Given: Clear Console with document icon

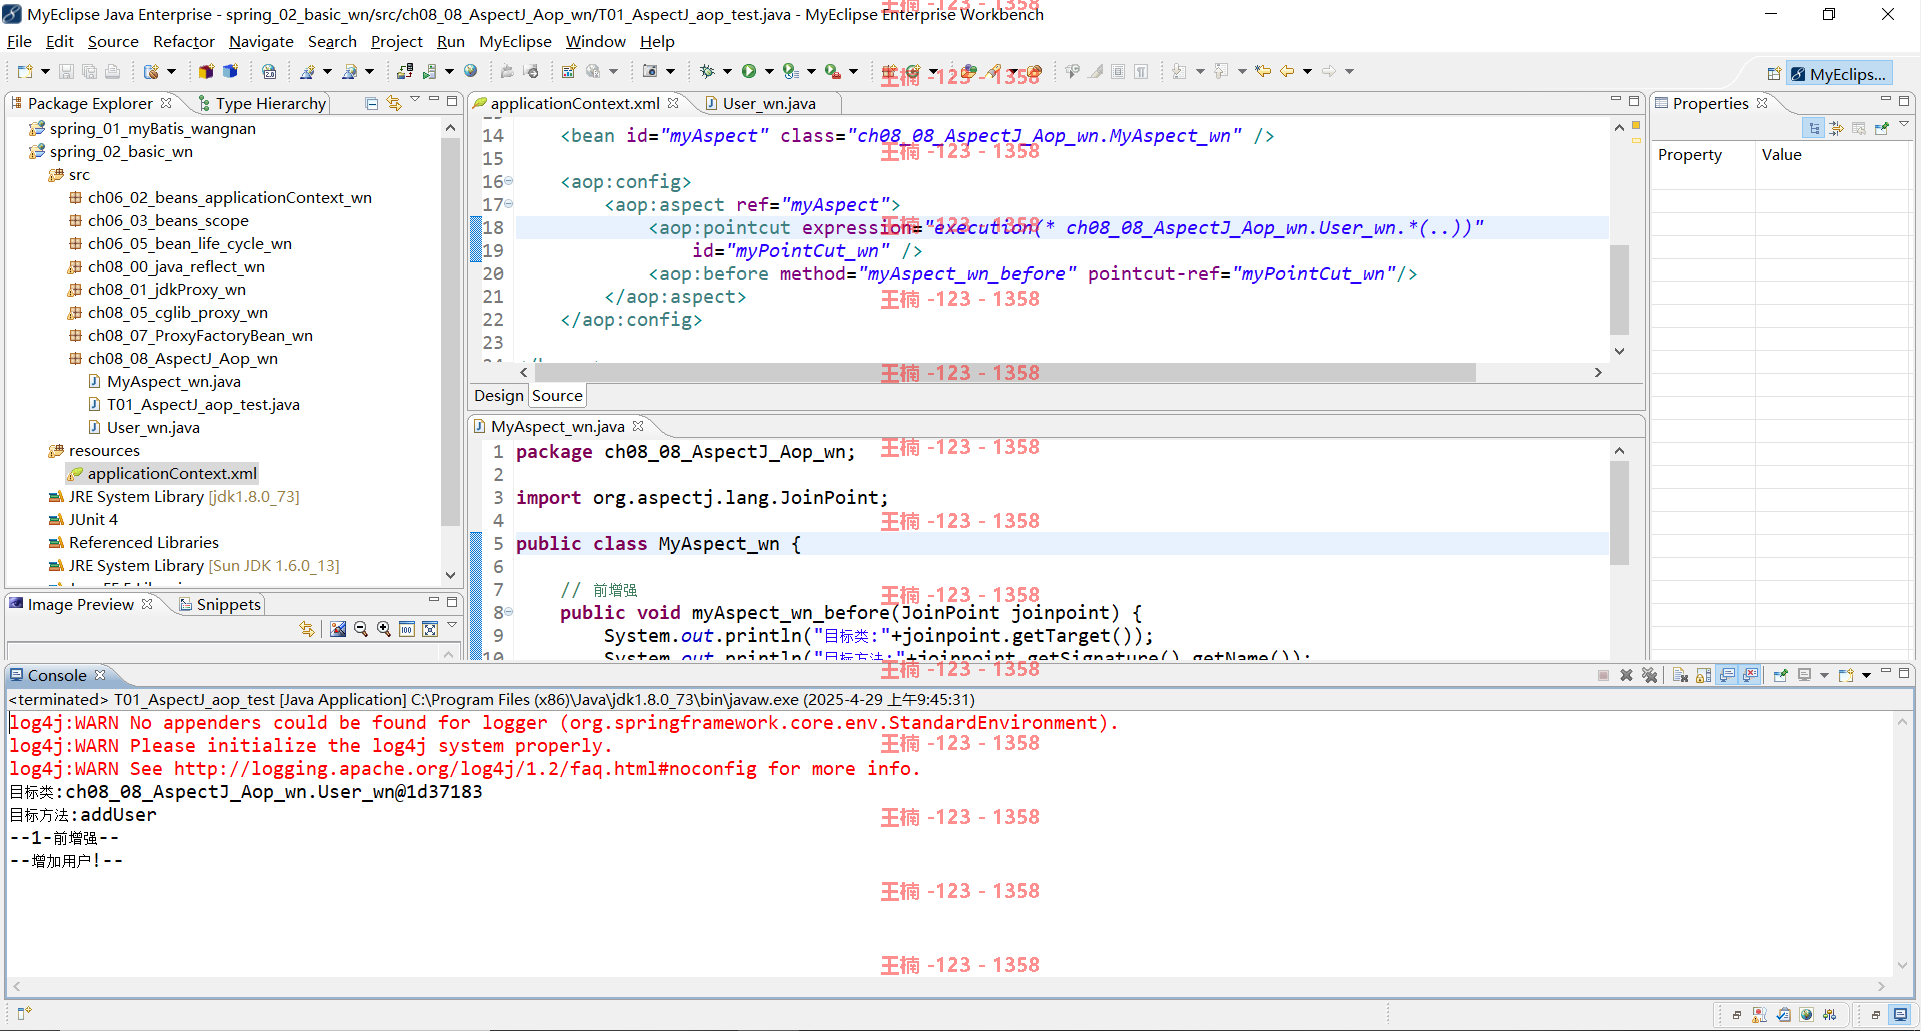Looking at the screenshot, I should [x=1680, y=675].
